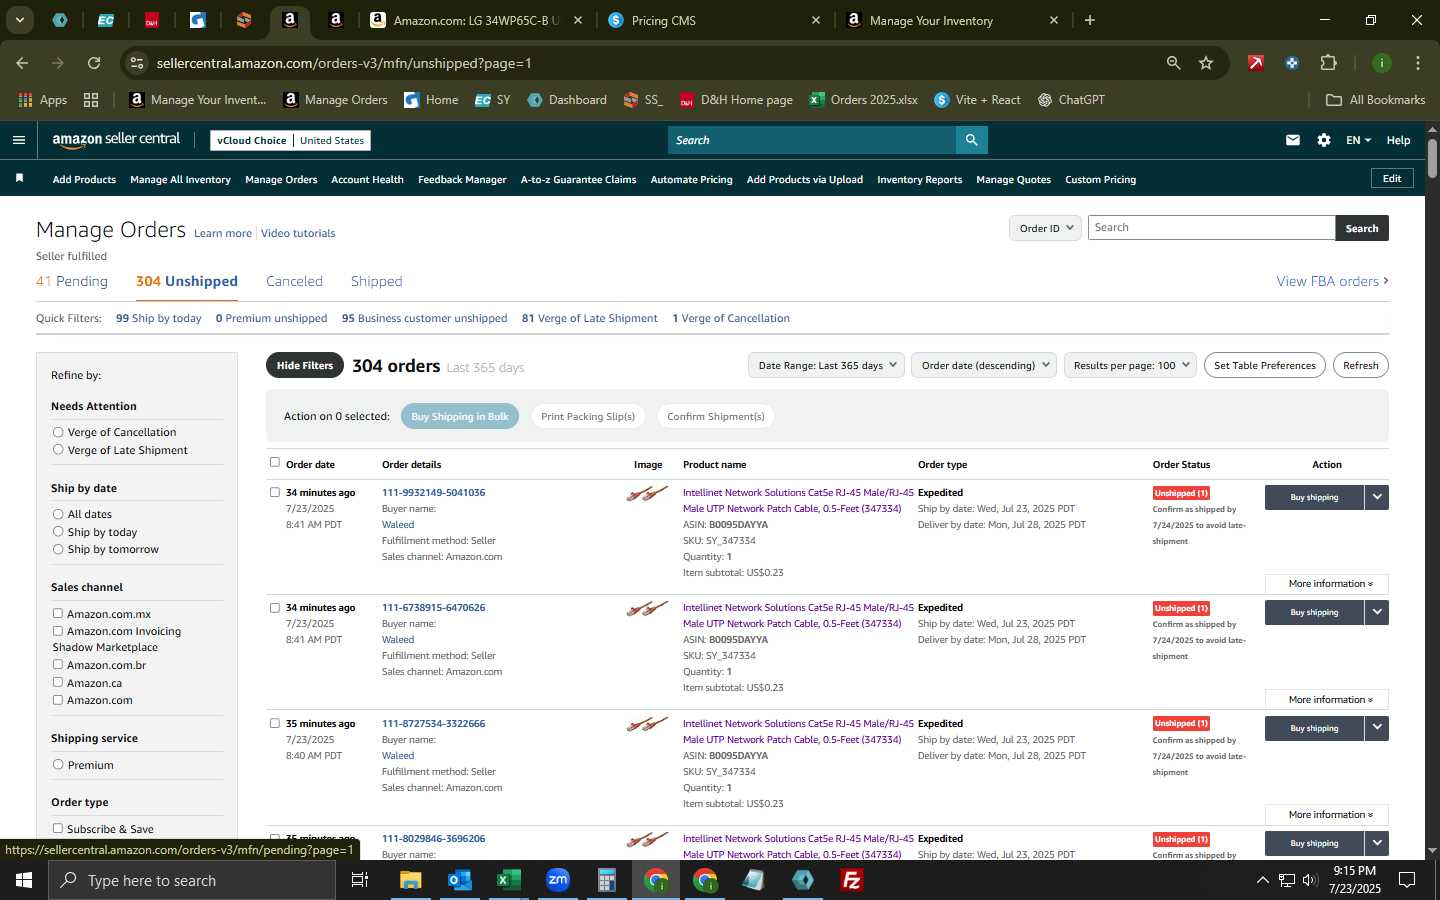Screen dimensions: 1440x900
Task: Click Buy shipping for order 111-8727534-3322666
Action: (1314, 728)
